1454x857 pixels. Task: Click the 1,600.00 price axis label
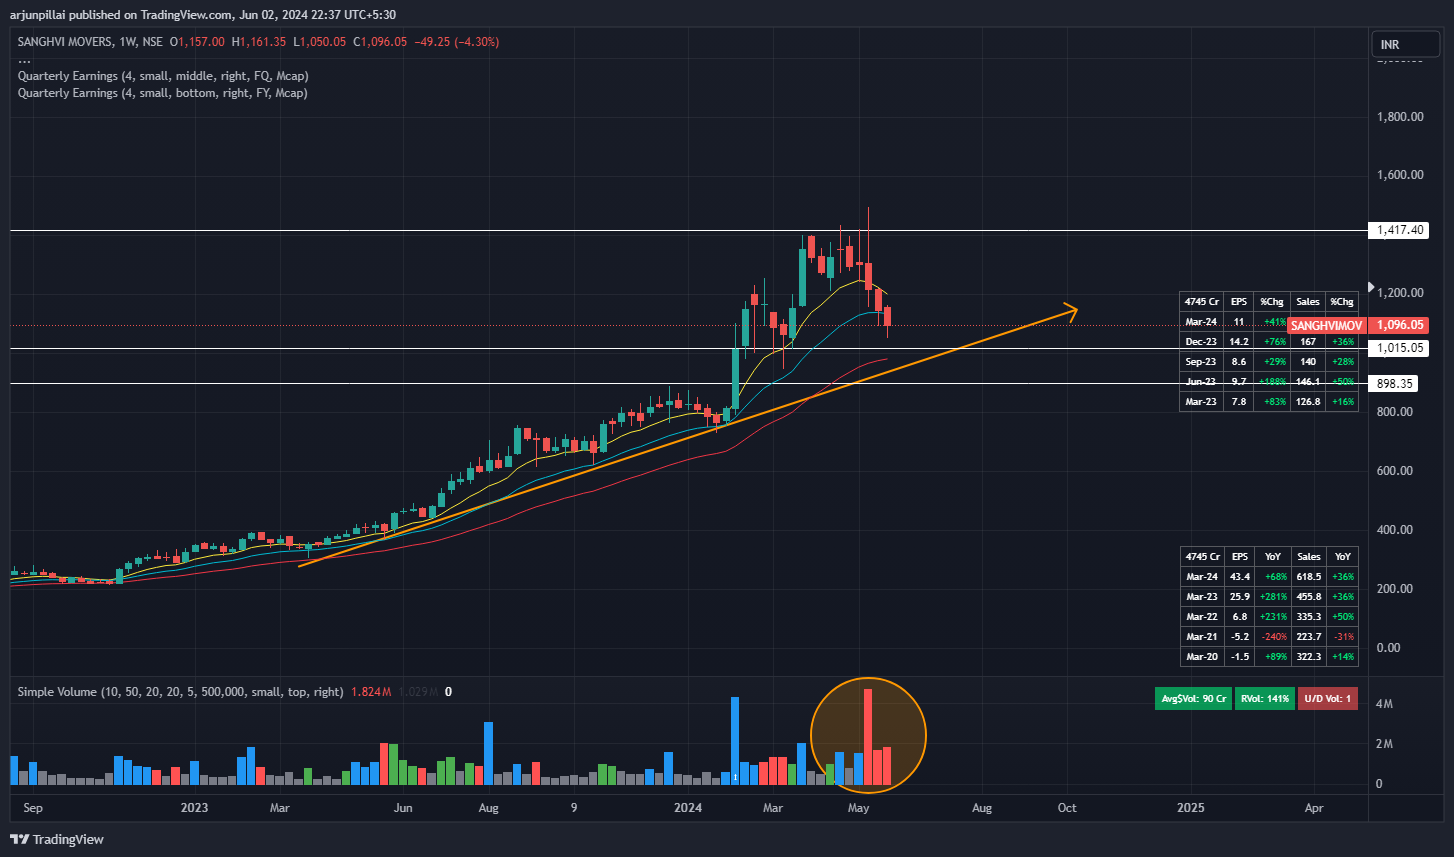pos(1399,175)
